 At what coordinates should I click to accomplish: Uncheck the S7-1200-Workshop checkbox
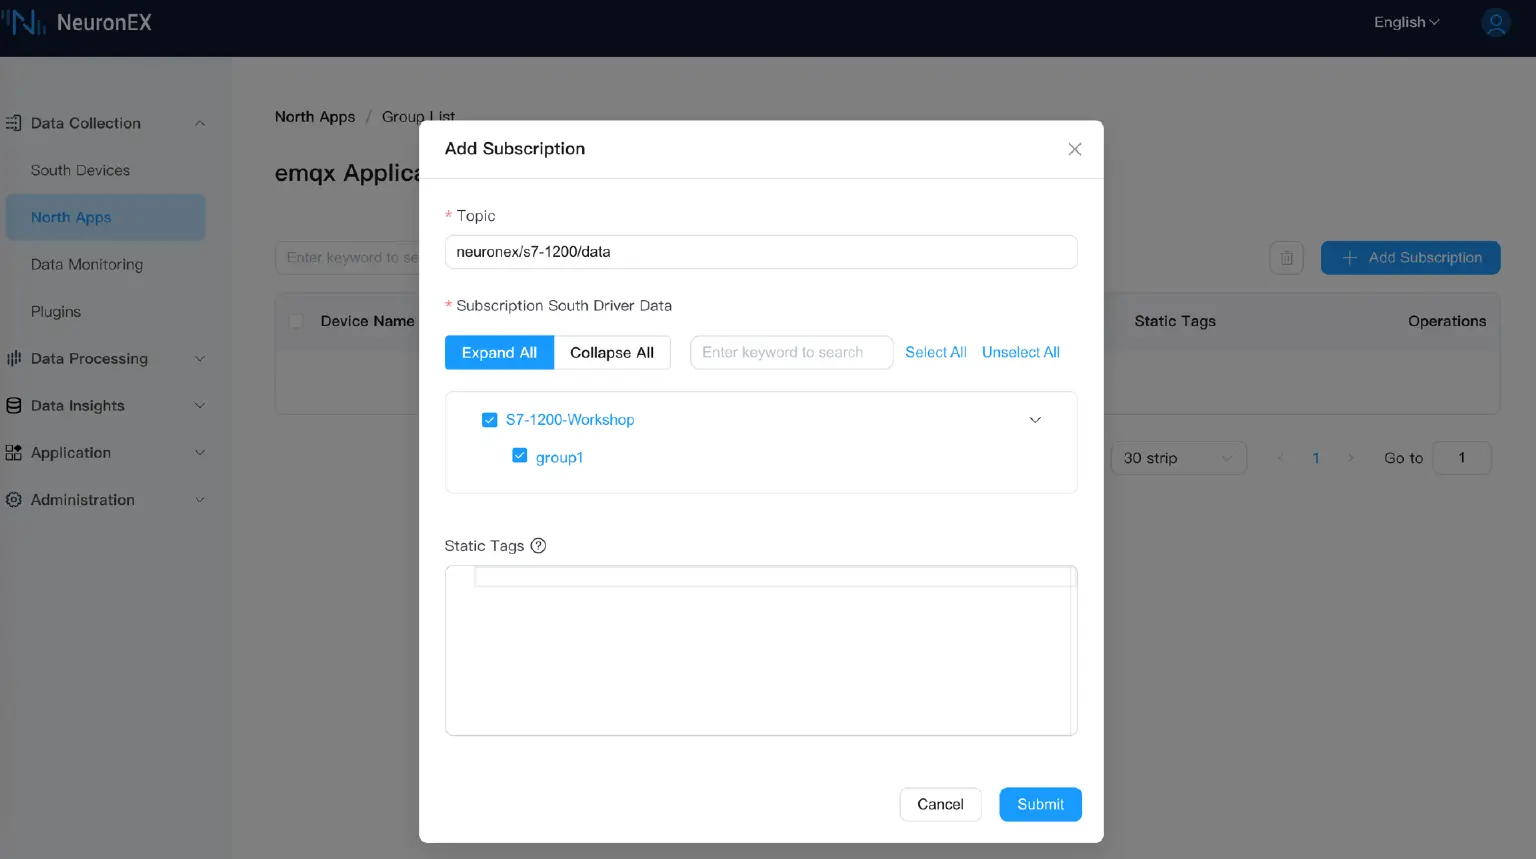click(x=490, y=420)
